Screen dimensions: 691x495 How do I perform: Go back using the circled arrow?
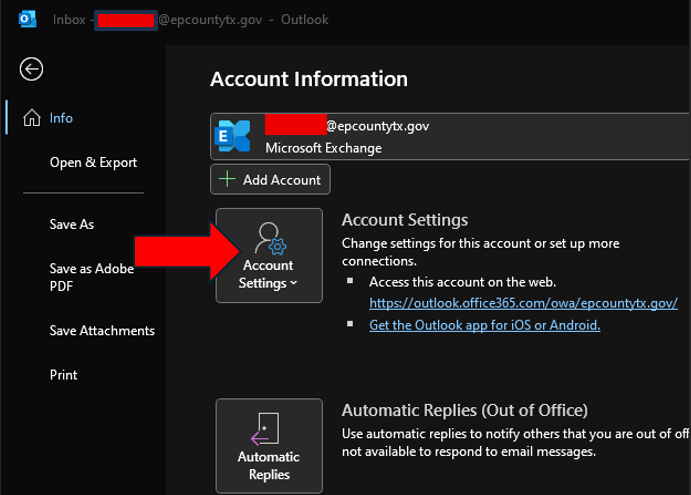(31, 69)
